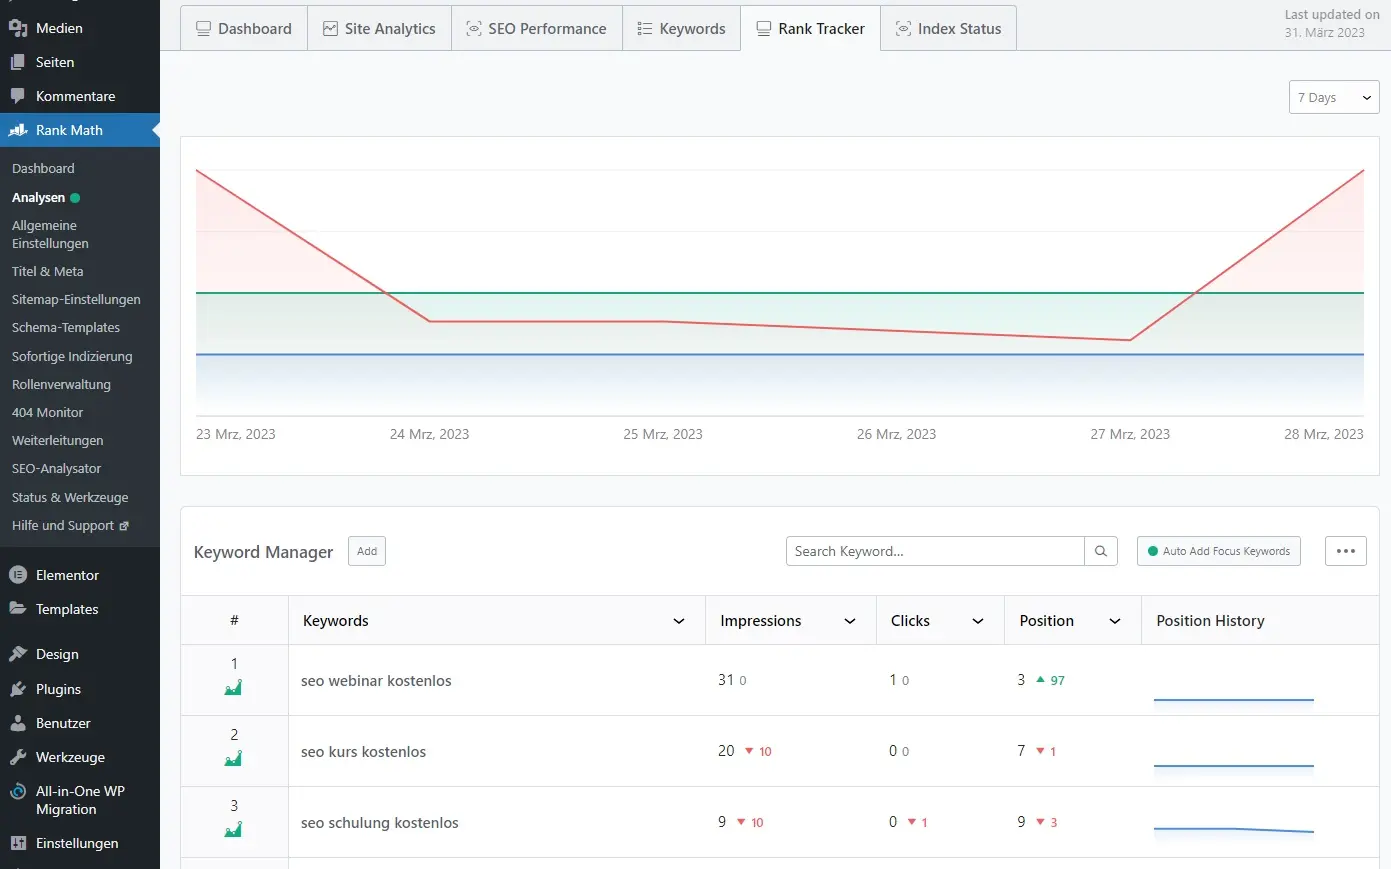Click the search magnifier icon button
The width and height of the screenshot is (1391, 869).
[x=1101, y=551]
